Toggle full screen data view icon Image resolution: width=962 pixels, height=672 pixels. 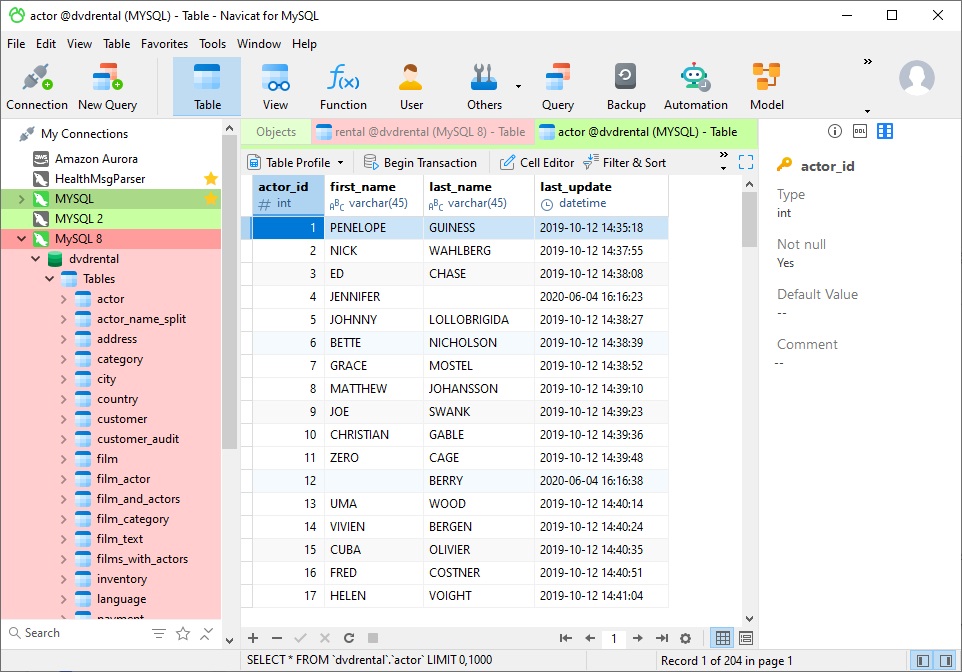point(745,162)
